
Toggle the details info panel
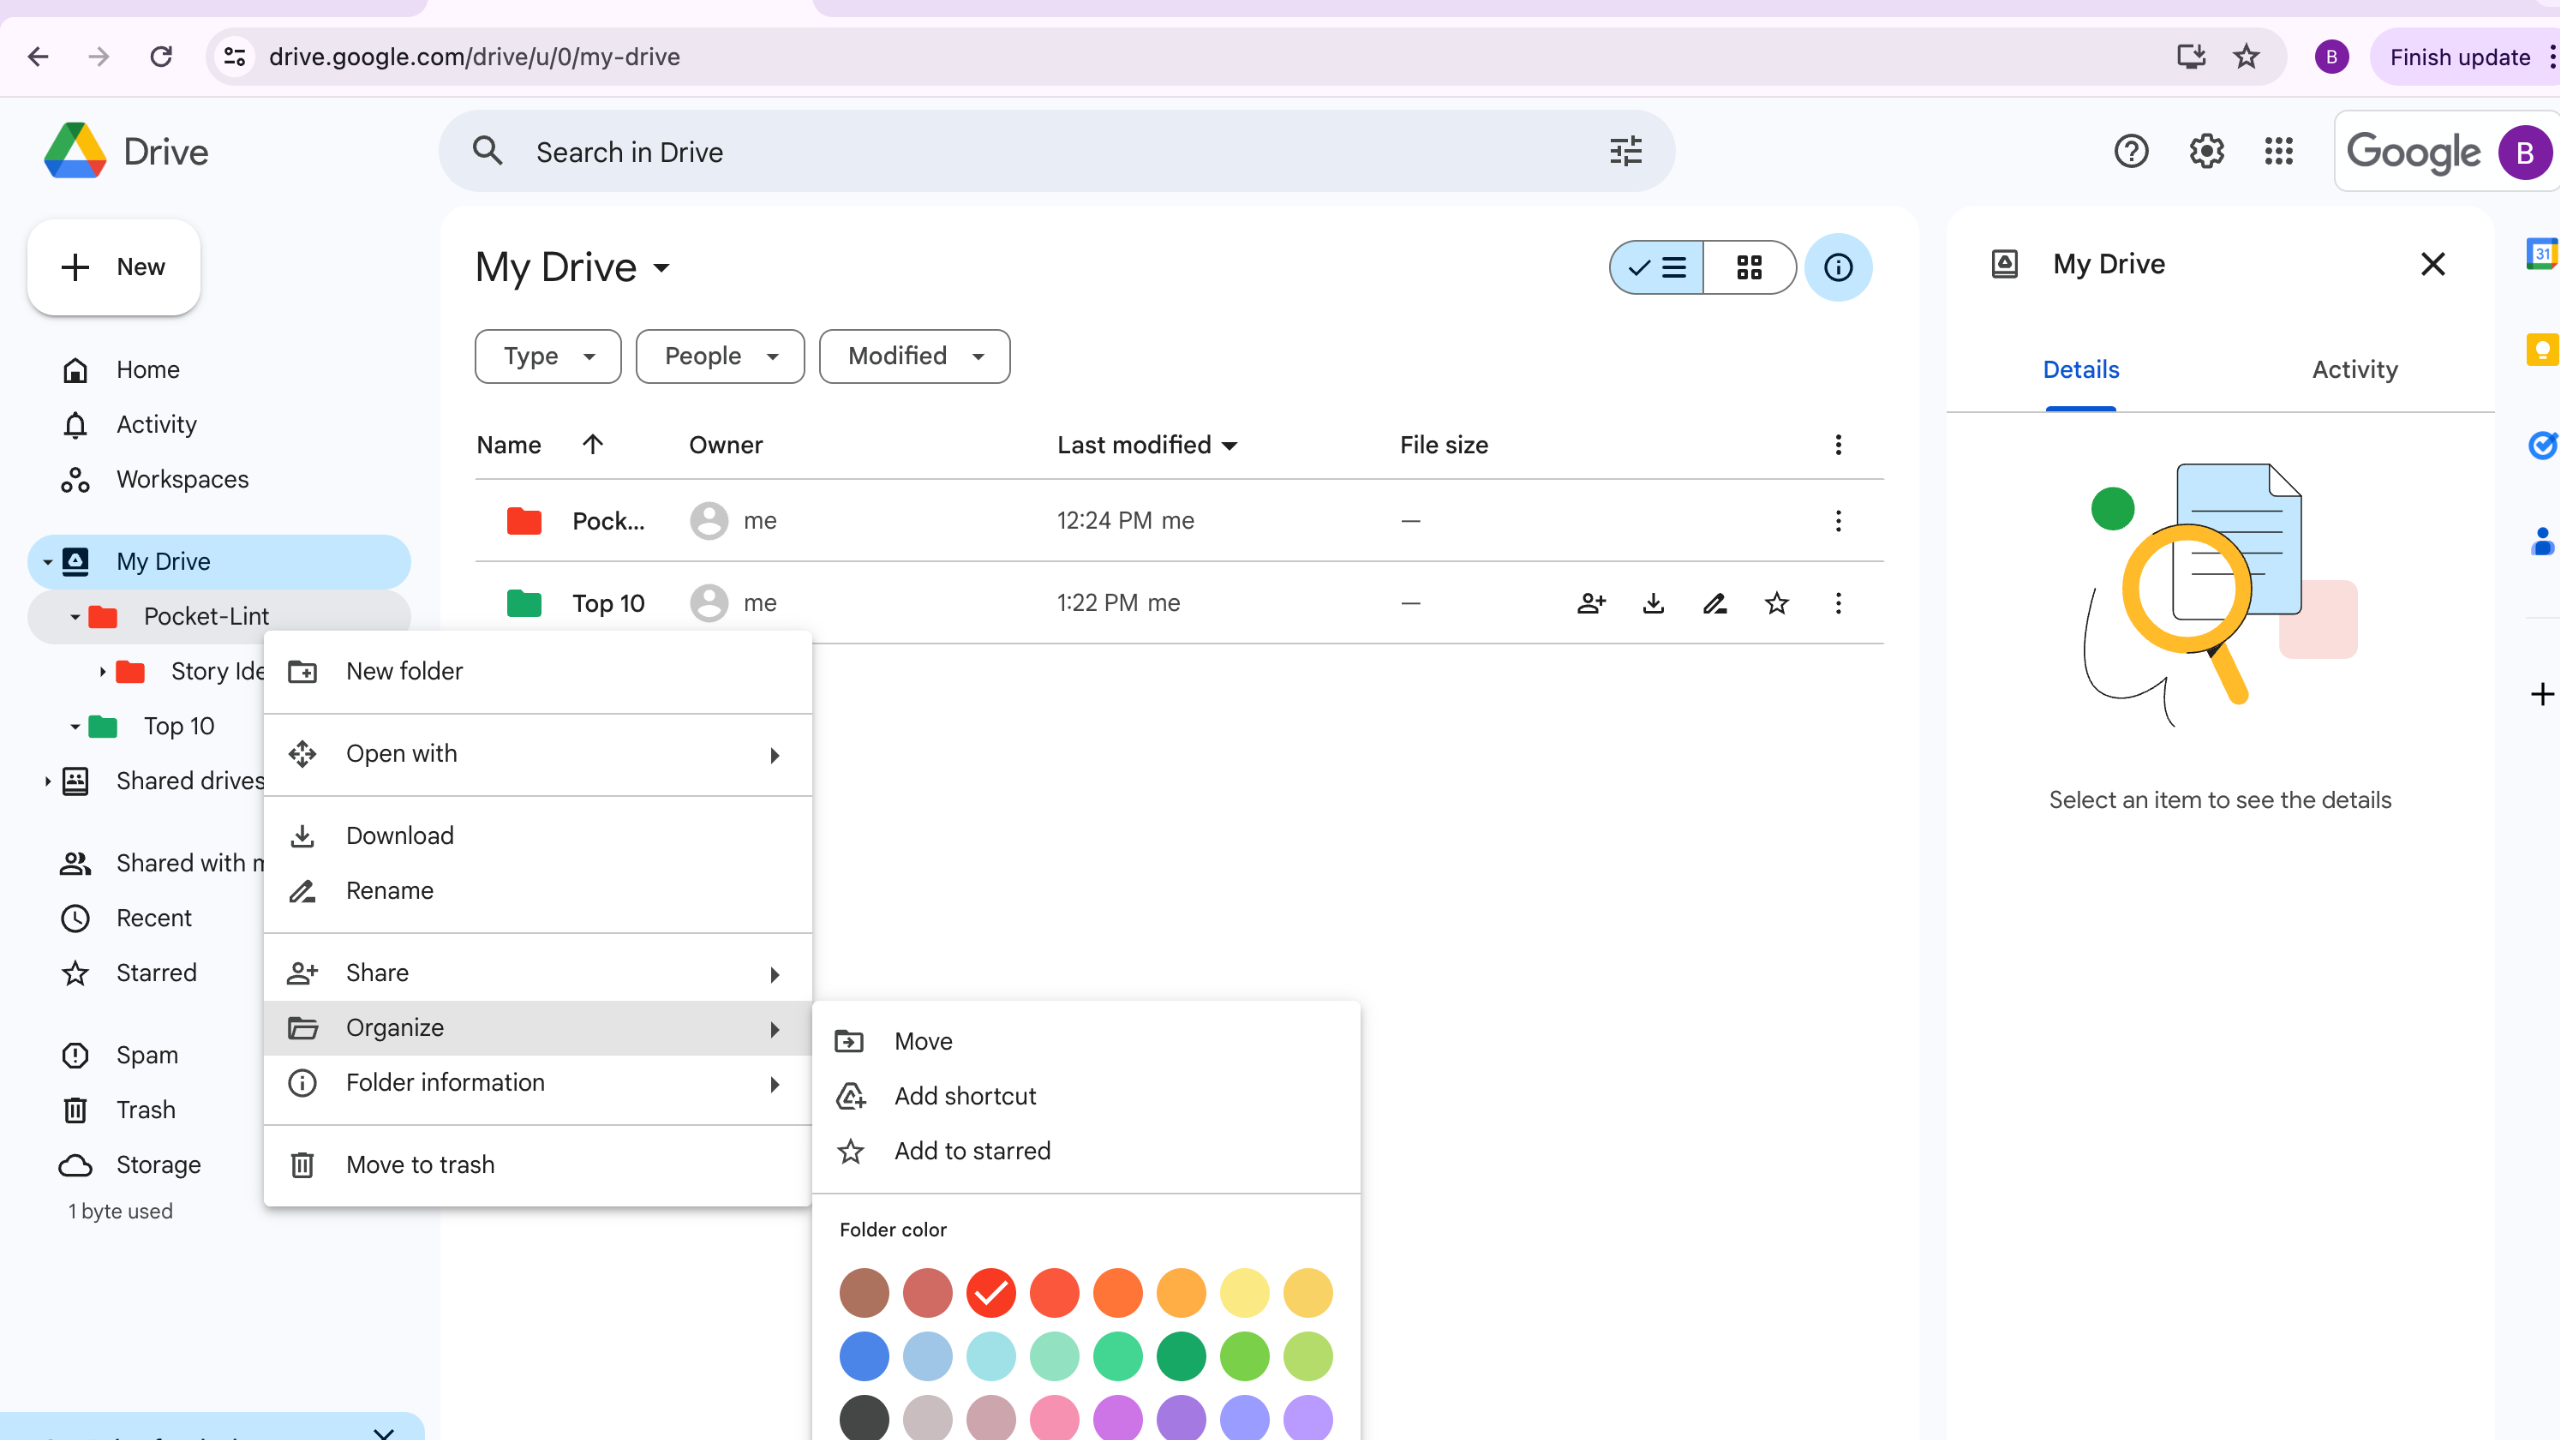click(x=1838, y=267)
